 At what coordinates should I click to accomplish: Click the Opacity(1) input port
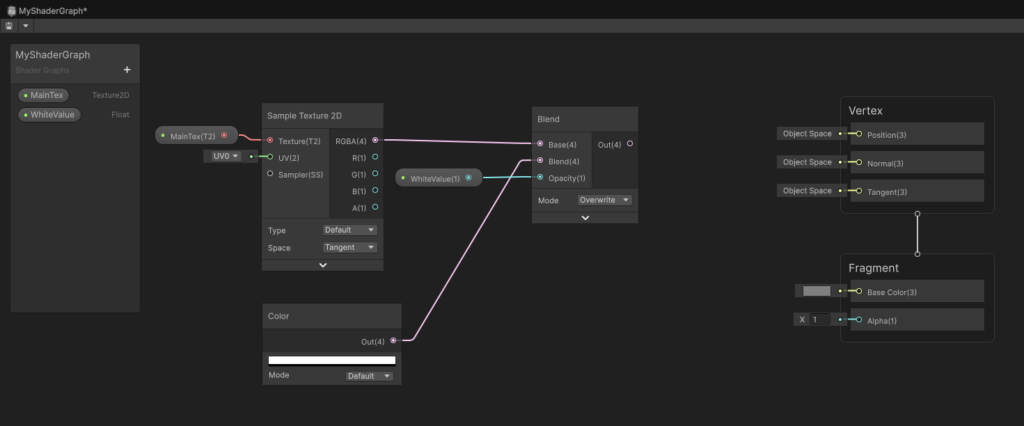point(540,178)
